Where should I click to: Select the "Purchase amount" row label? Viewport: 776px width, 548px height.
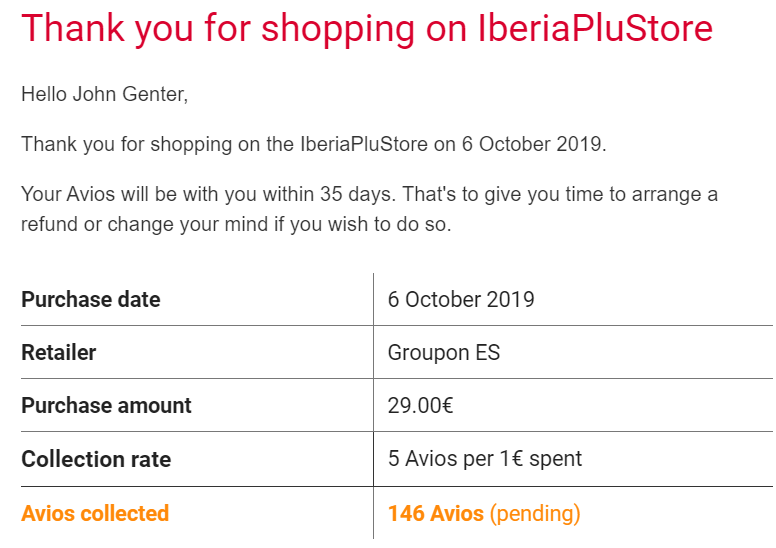[x=106, y=405]
